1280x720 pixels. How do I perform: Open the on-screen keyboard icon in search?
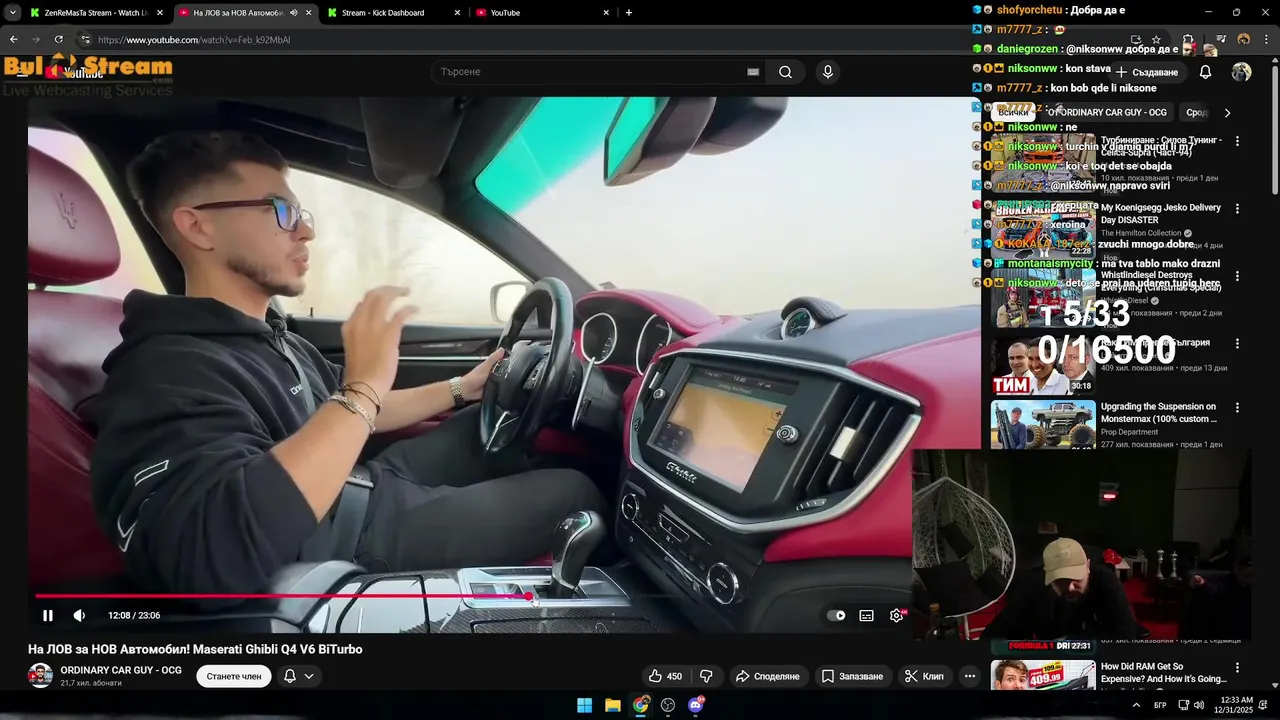(753, 72)
